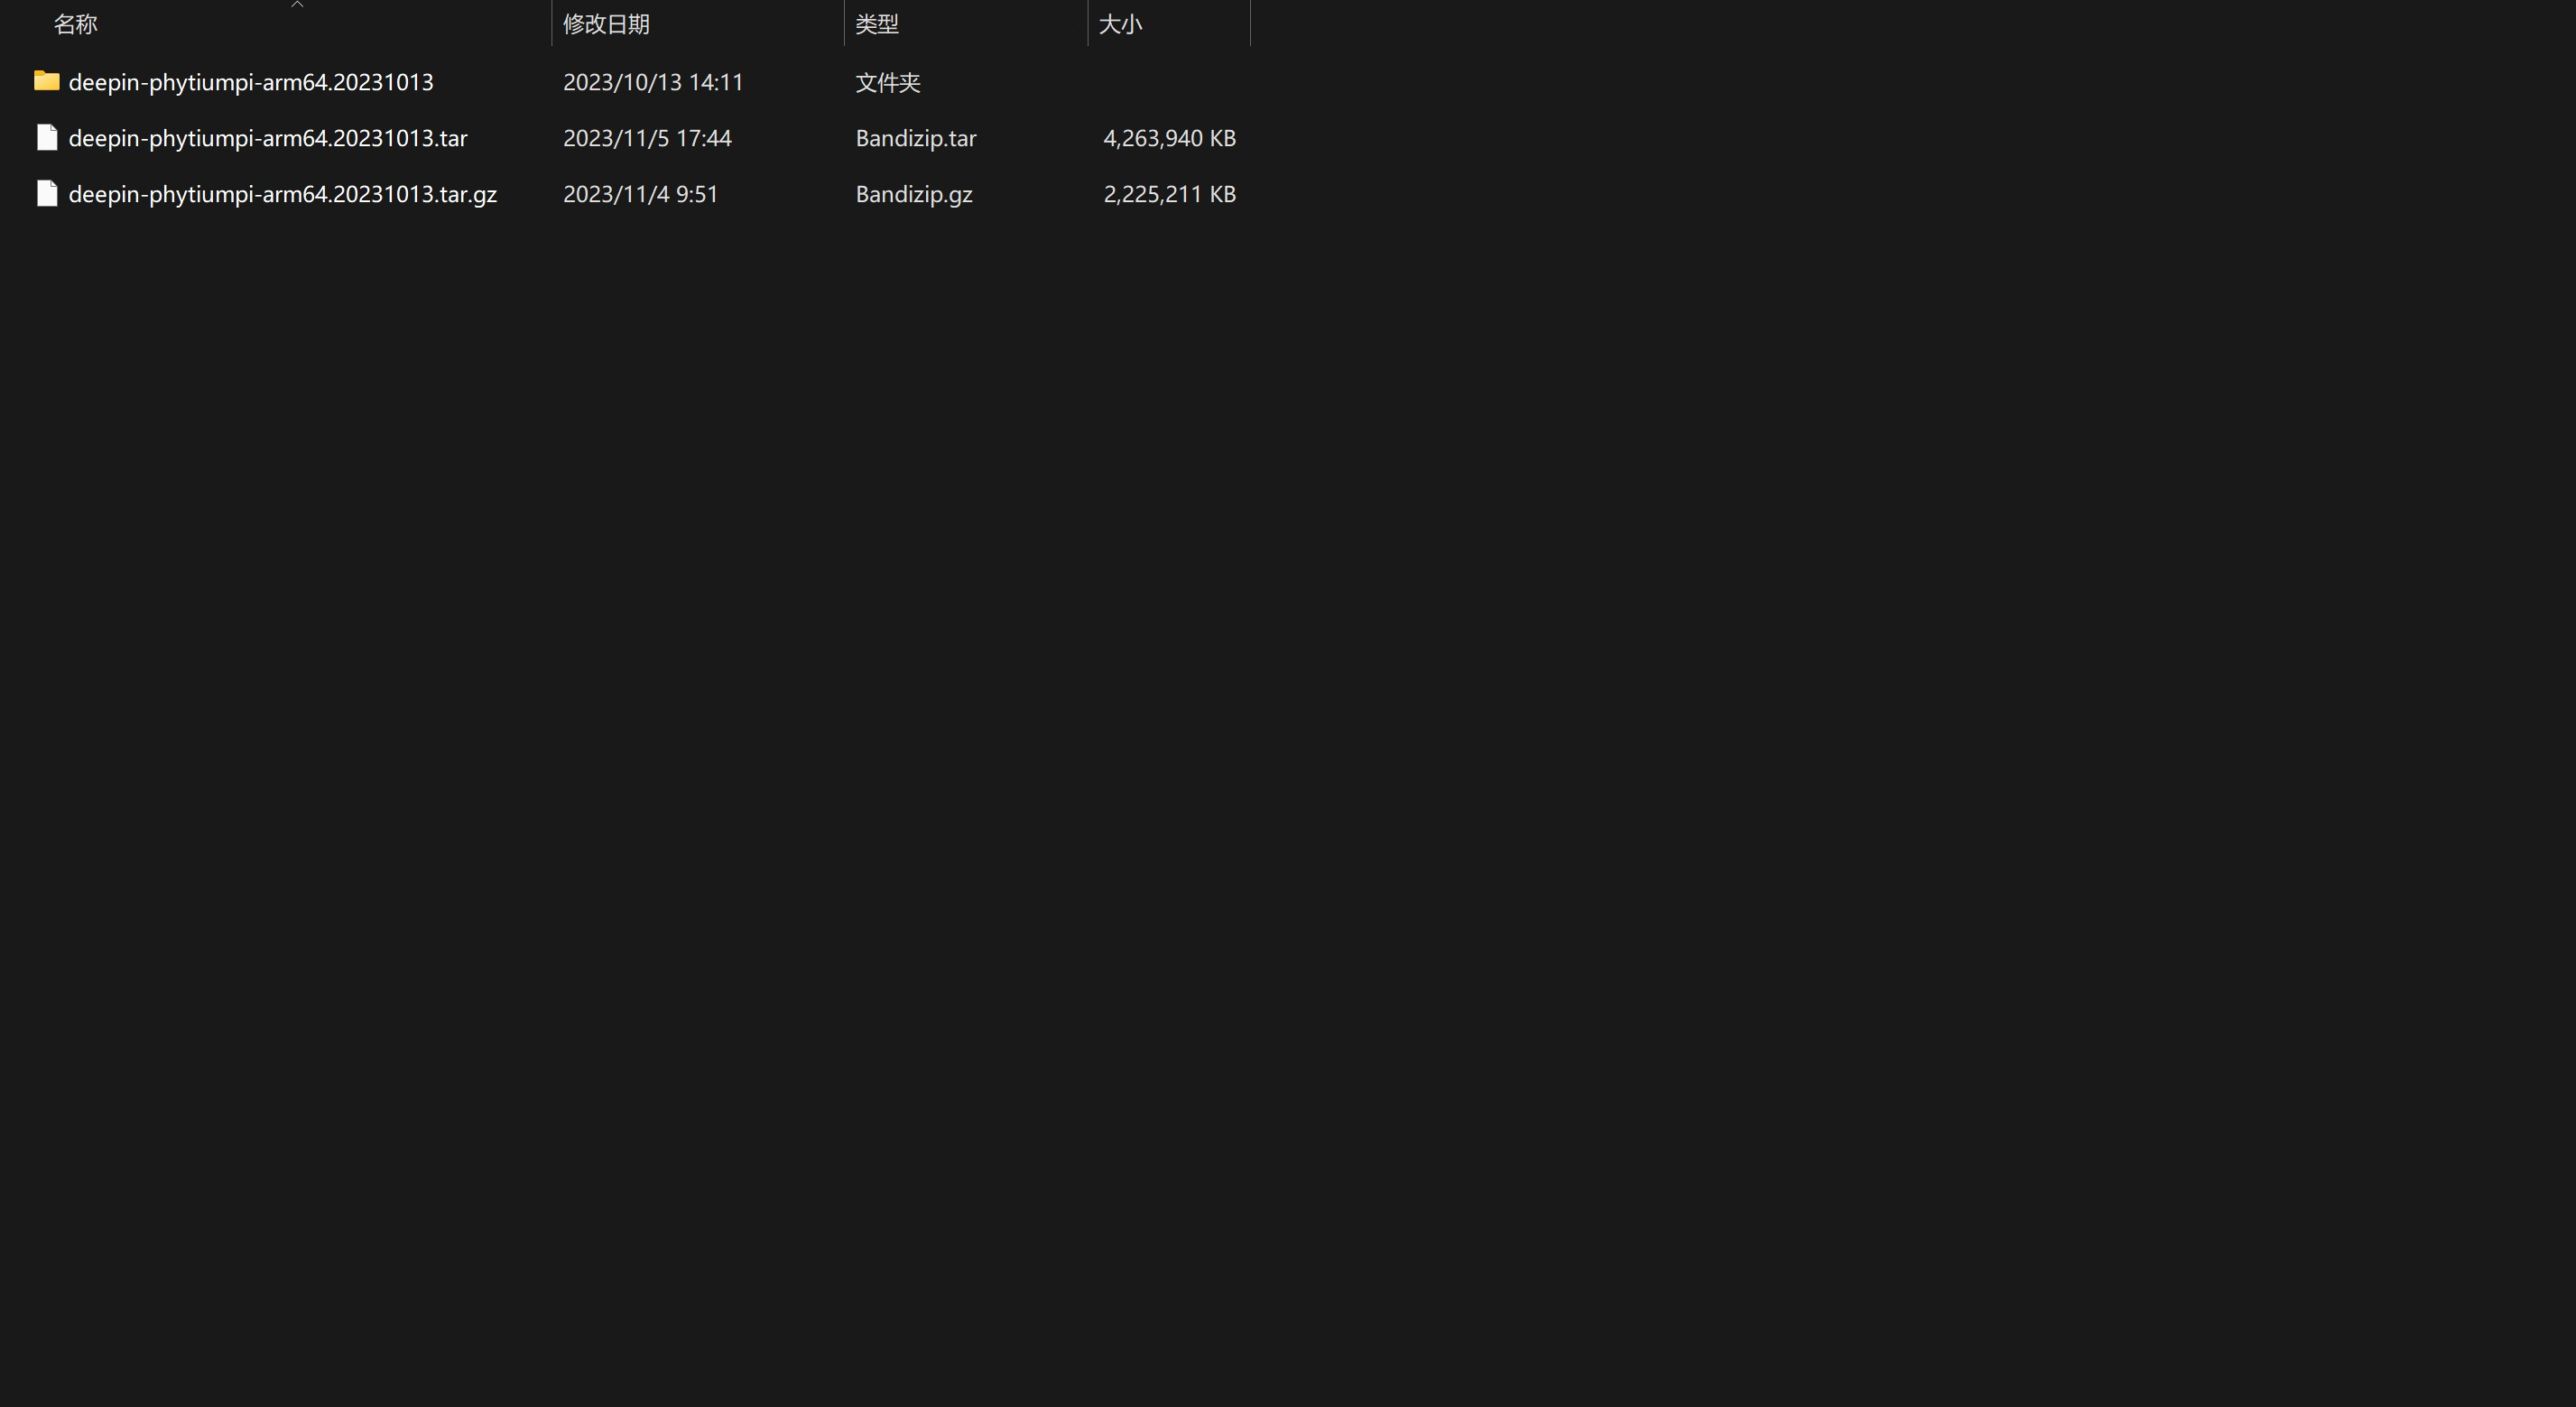
Task: Sort by the 修改日期 column header
Action: (x=606, y=24)
